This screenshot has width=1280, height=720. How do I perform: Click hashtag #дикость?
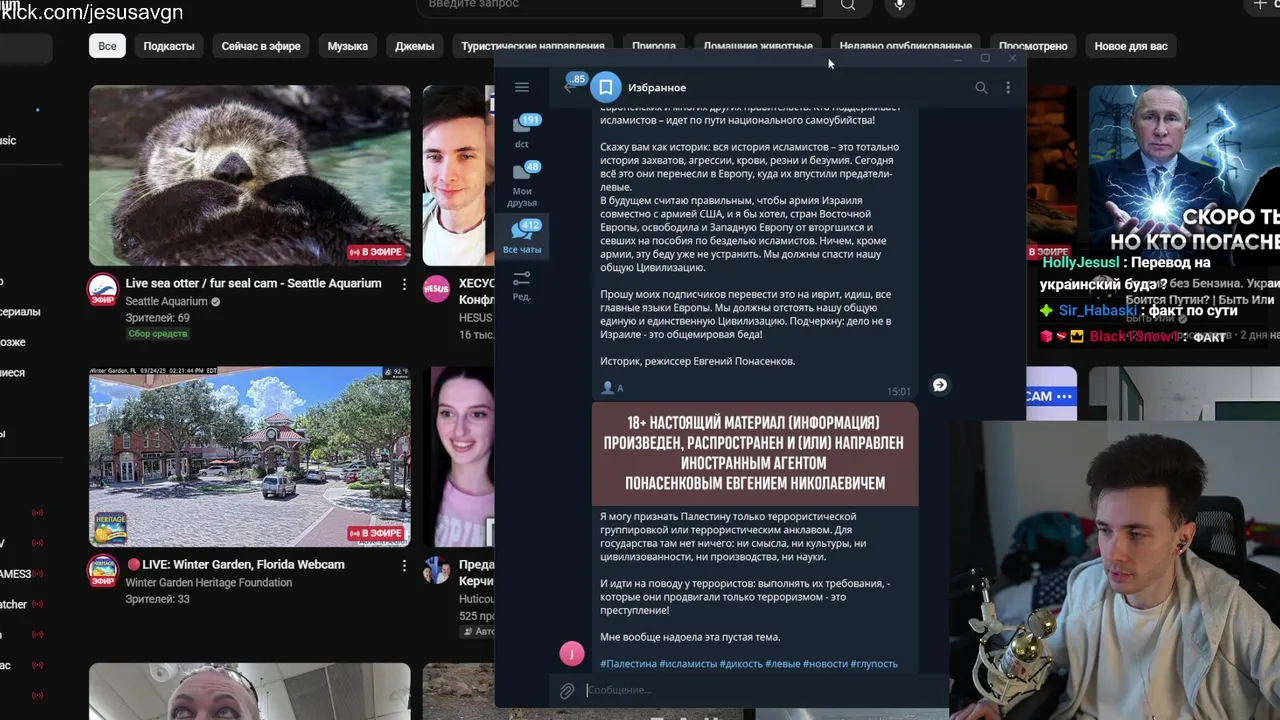point(741,664)
